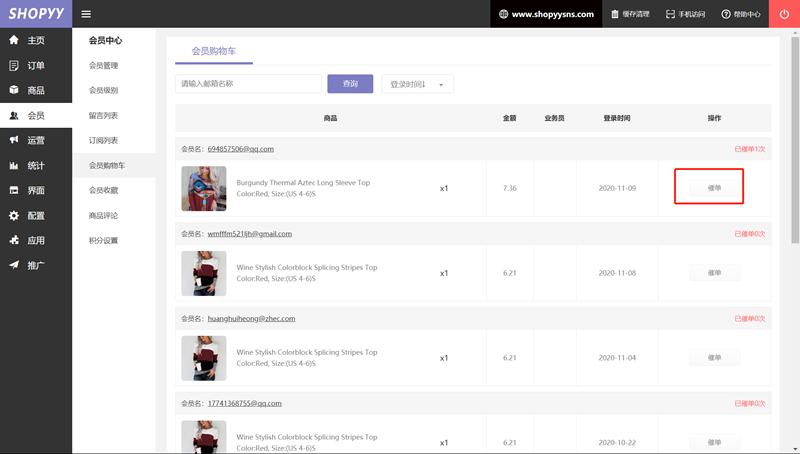Viewport: 800px width, 454px height.
Task: Open 统计 statistics in sidebar
Action: (x=36, y=165)
